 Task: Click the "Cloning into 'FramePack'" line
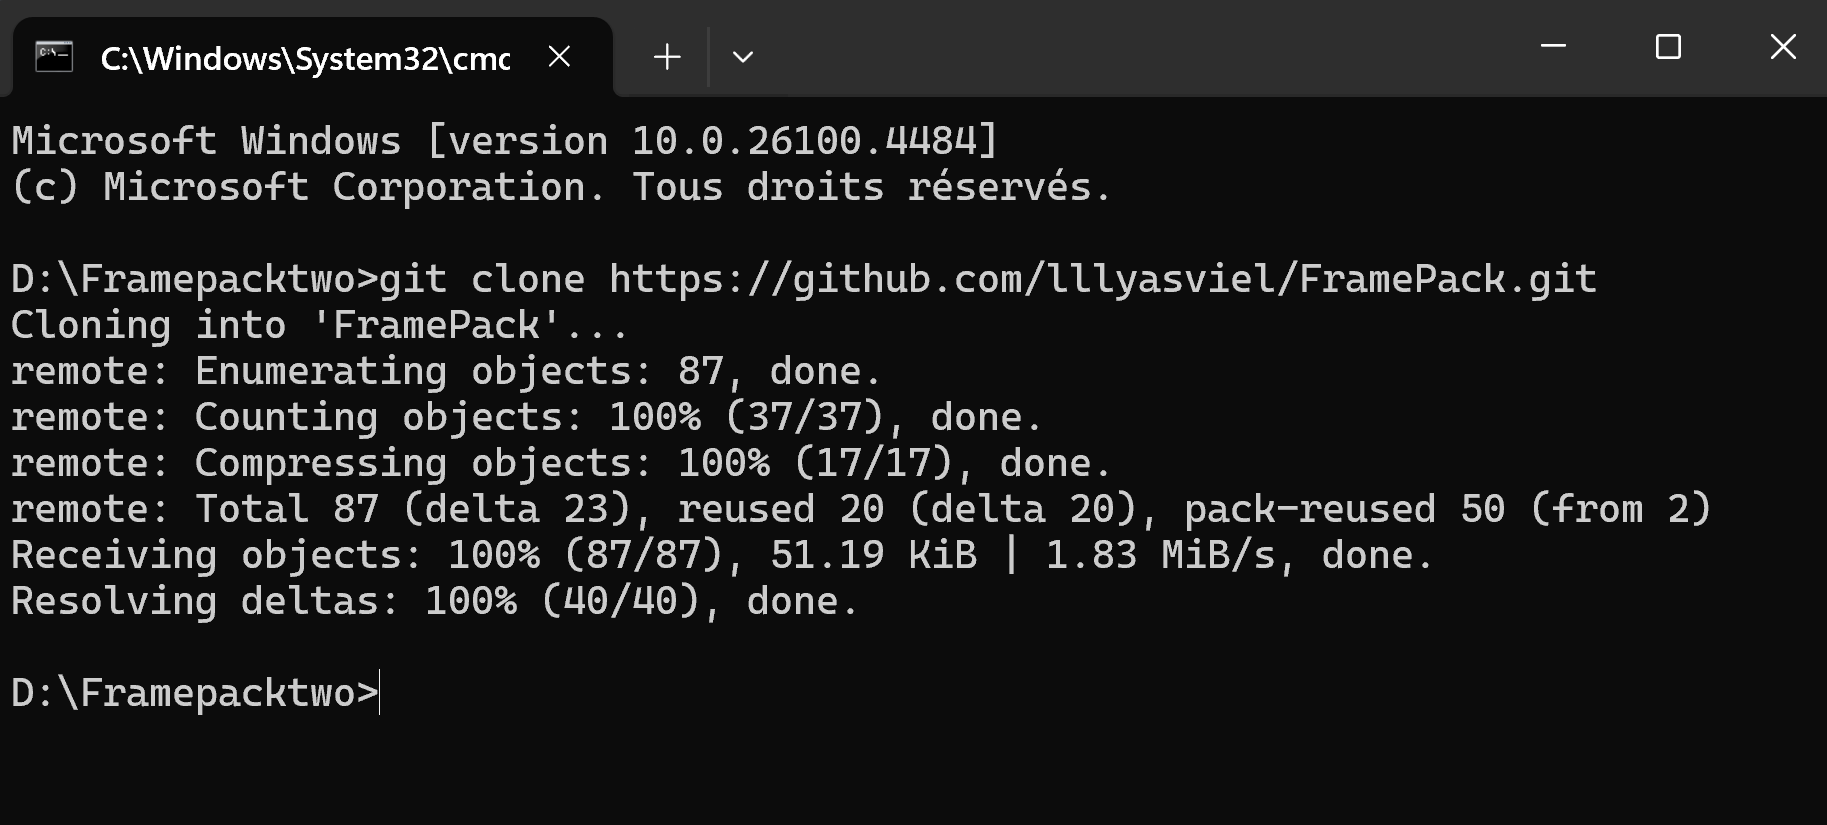point(319,325)
